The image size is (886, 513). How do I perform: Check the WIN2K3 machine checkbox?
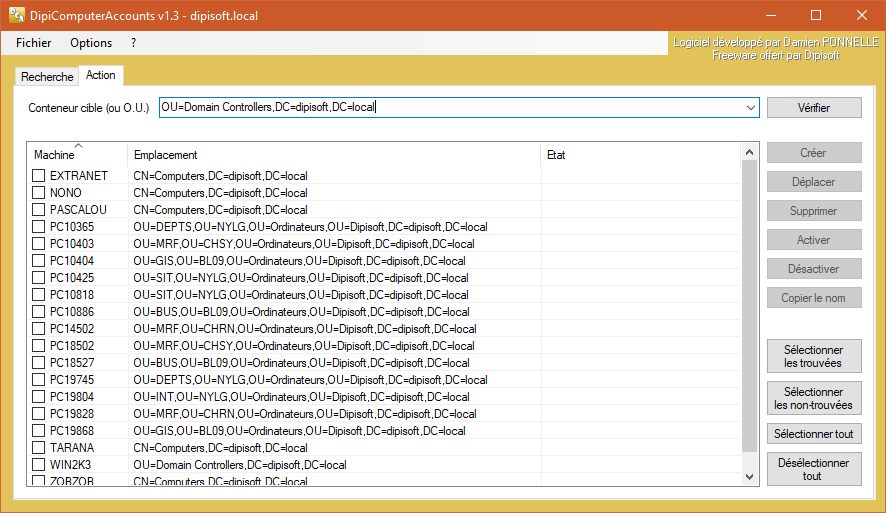[39, 465]
